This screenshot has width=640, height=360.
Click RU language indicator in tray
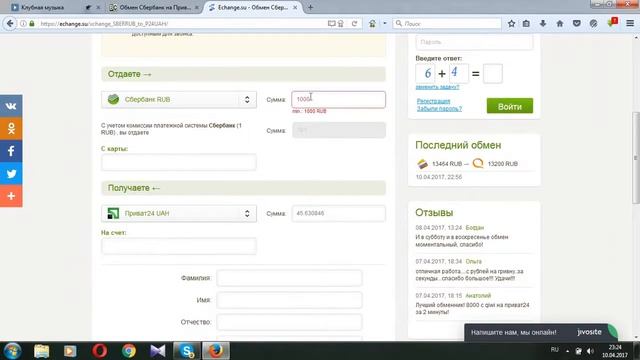tap(554, 350)
